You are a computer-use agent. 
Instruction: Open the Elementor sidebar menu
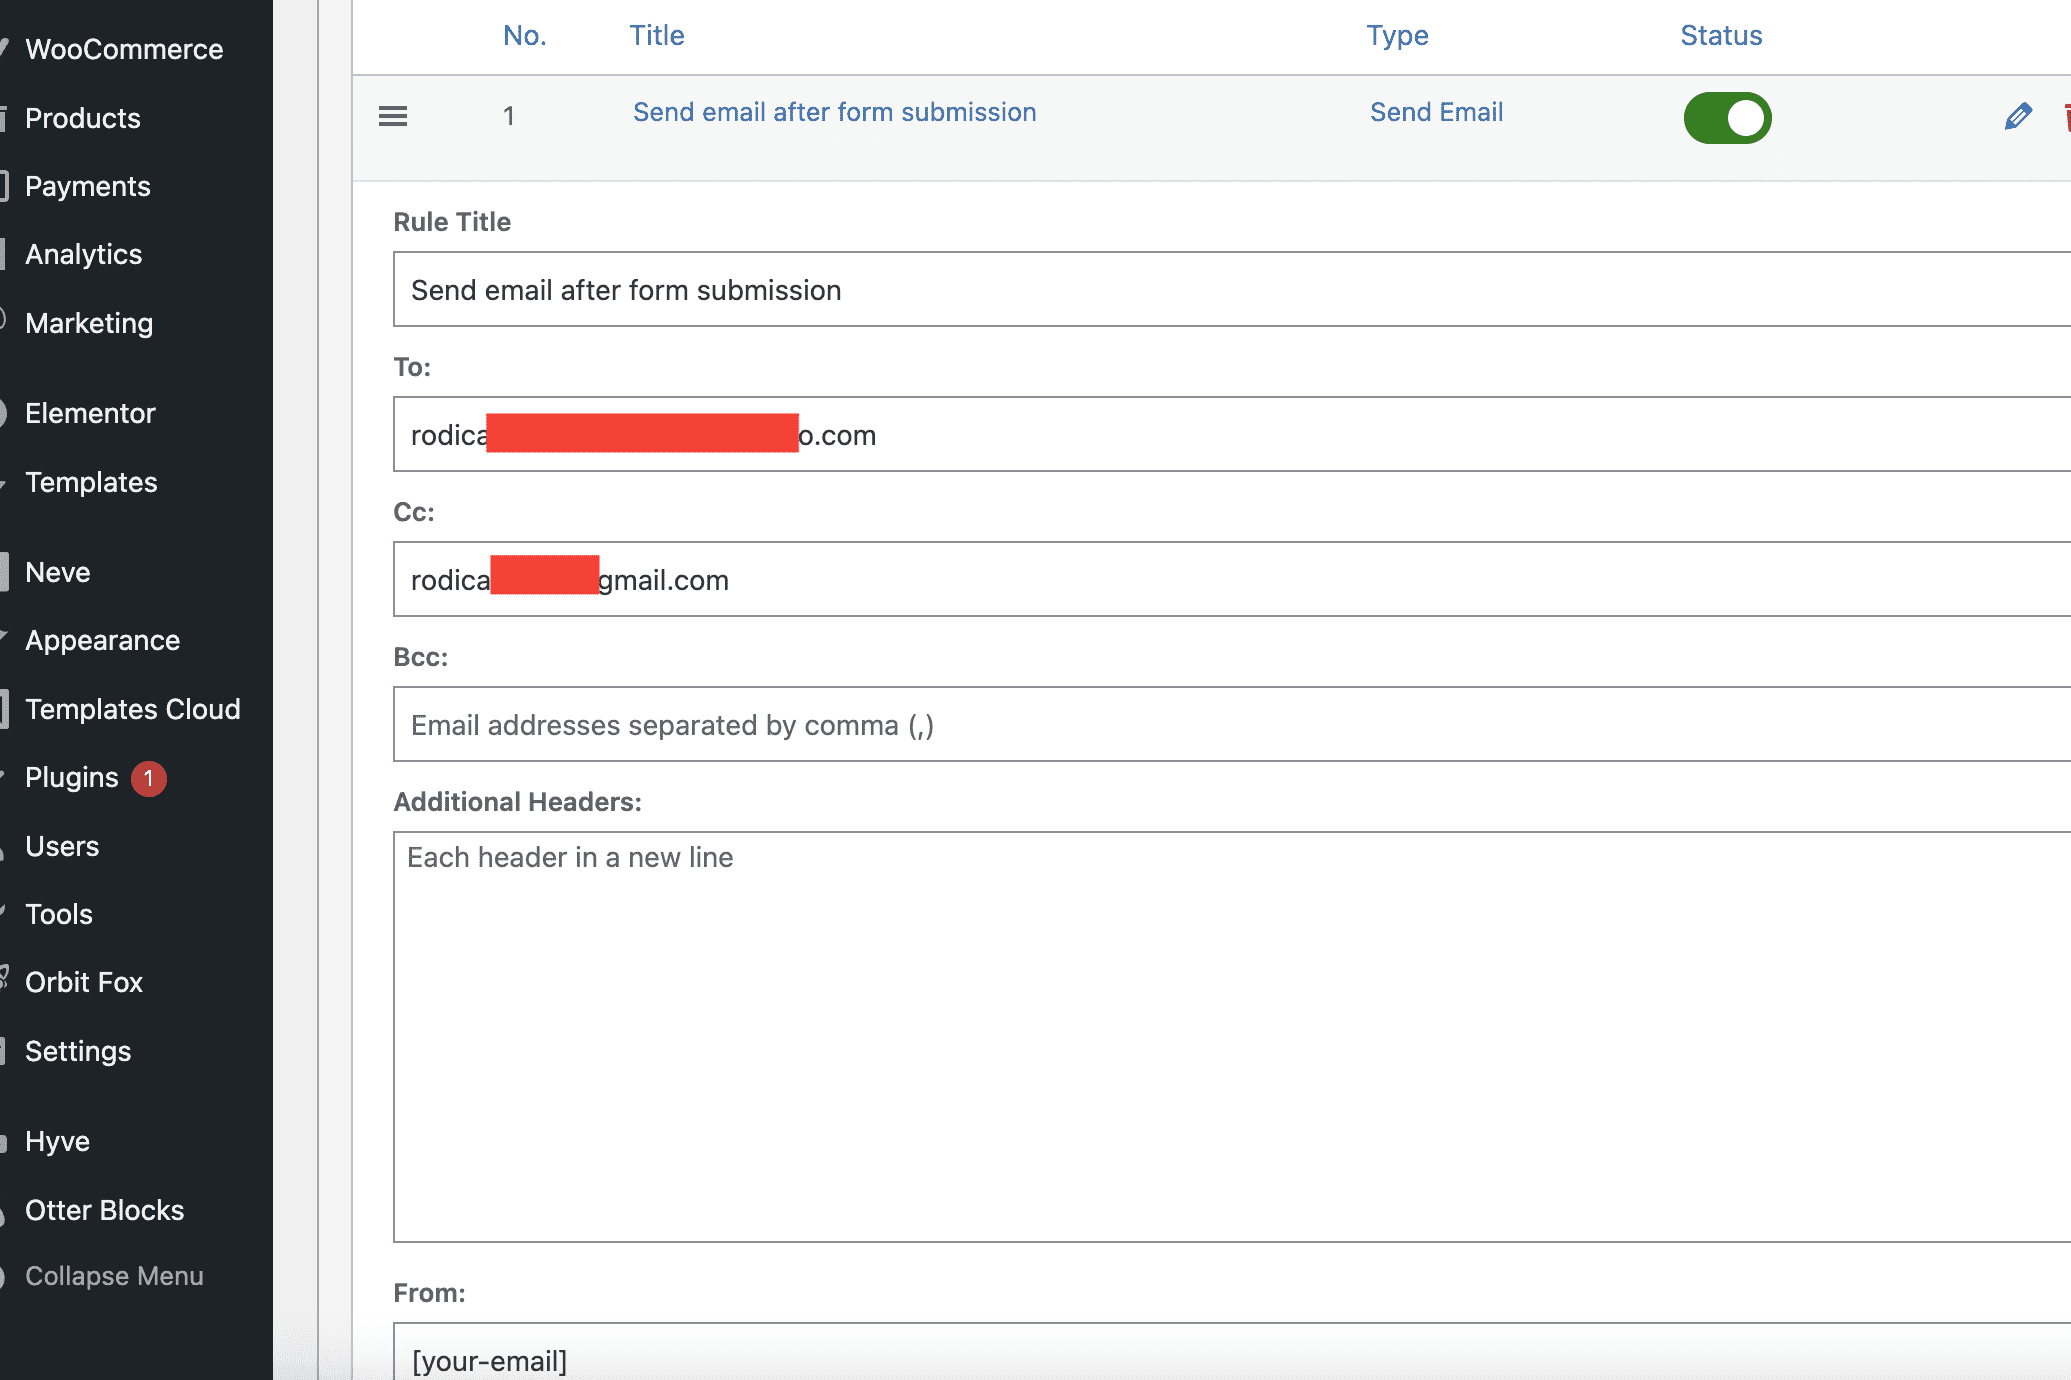pos(90,413)
